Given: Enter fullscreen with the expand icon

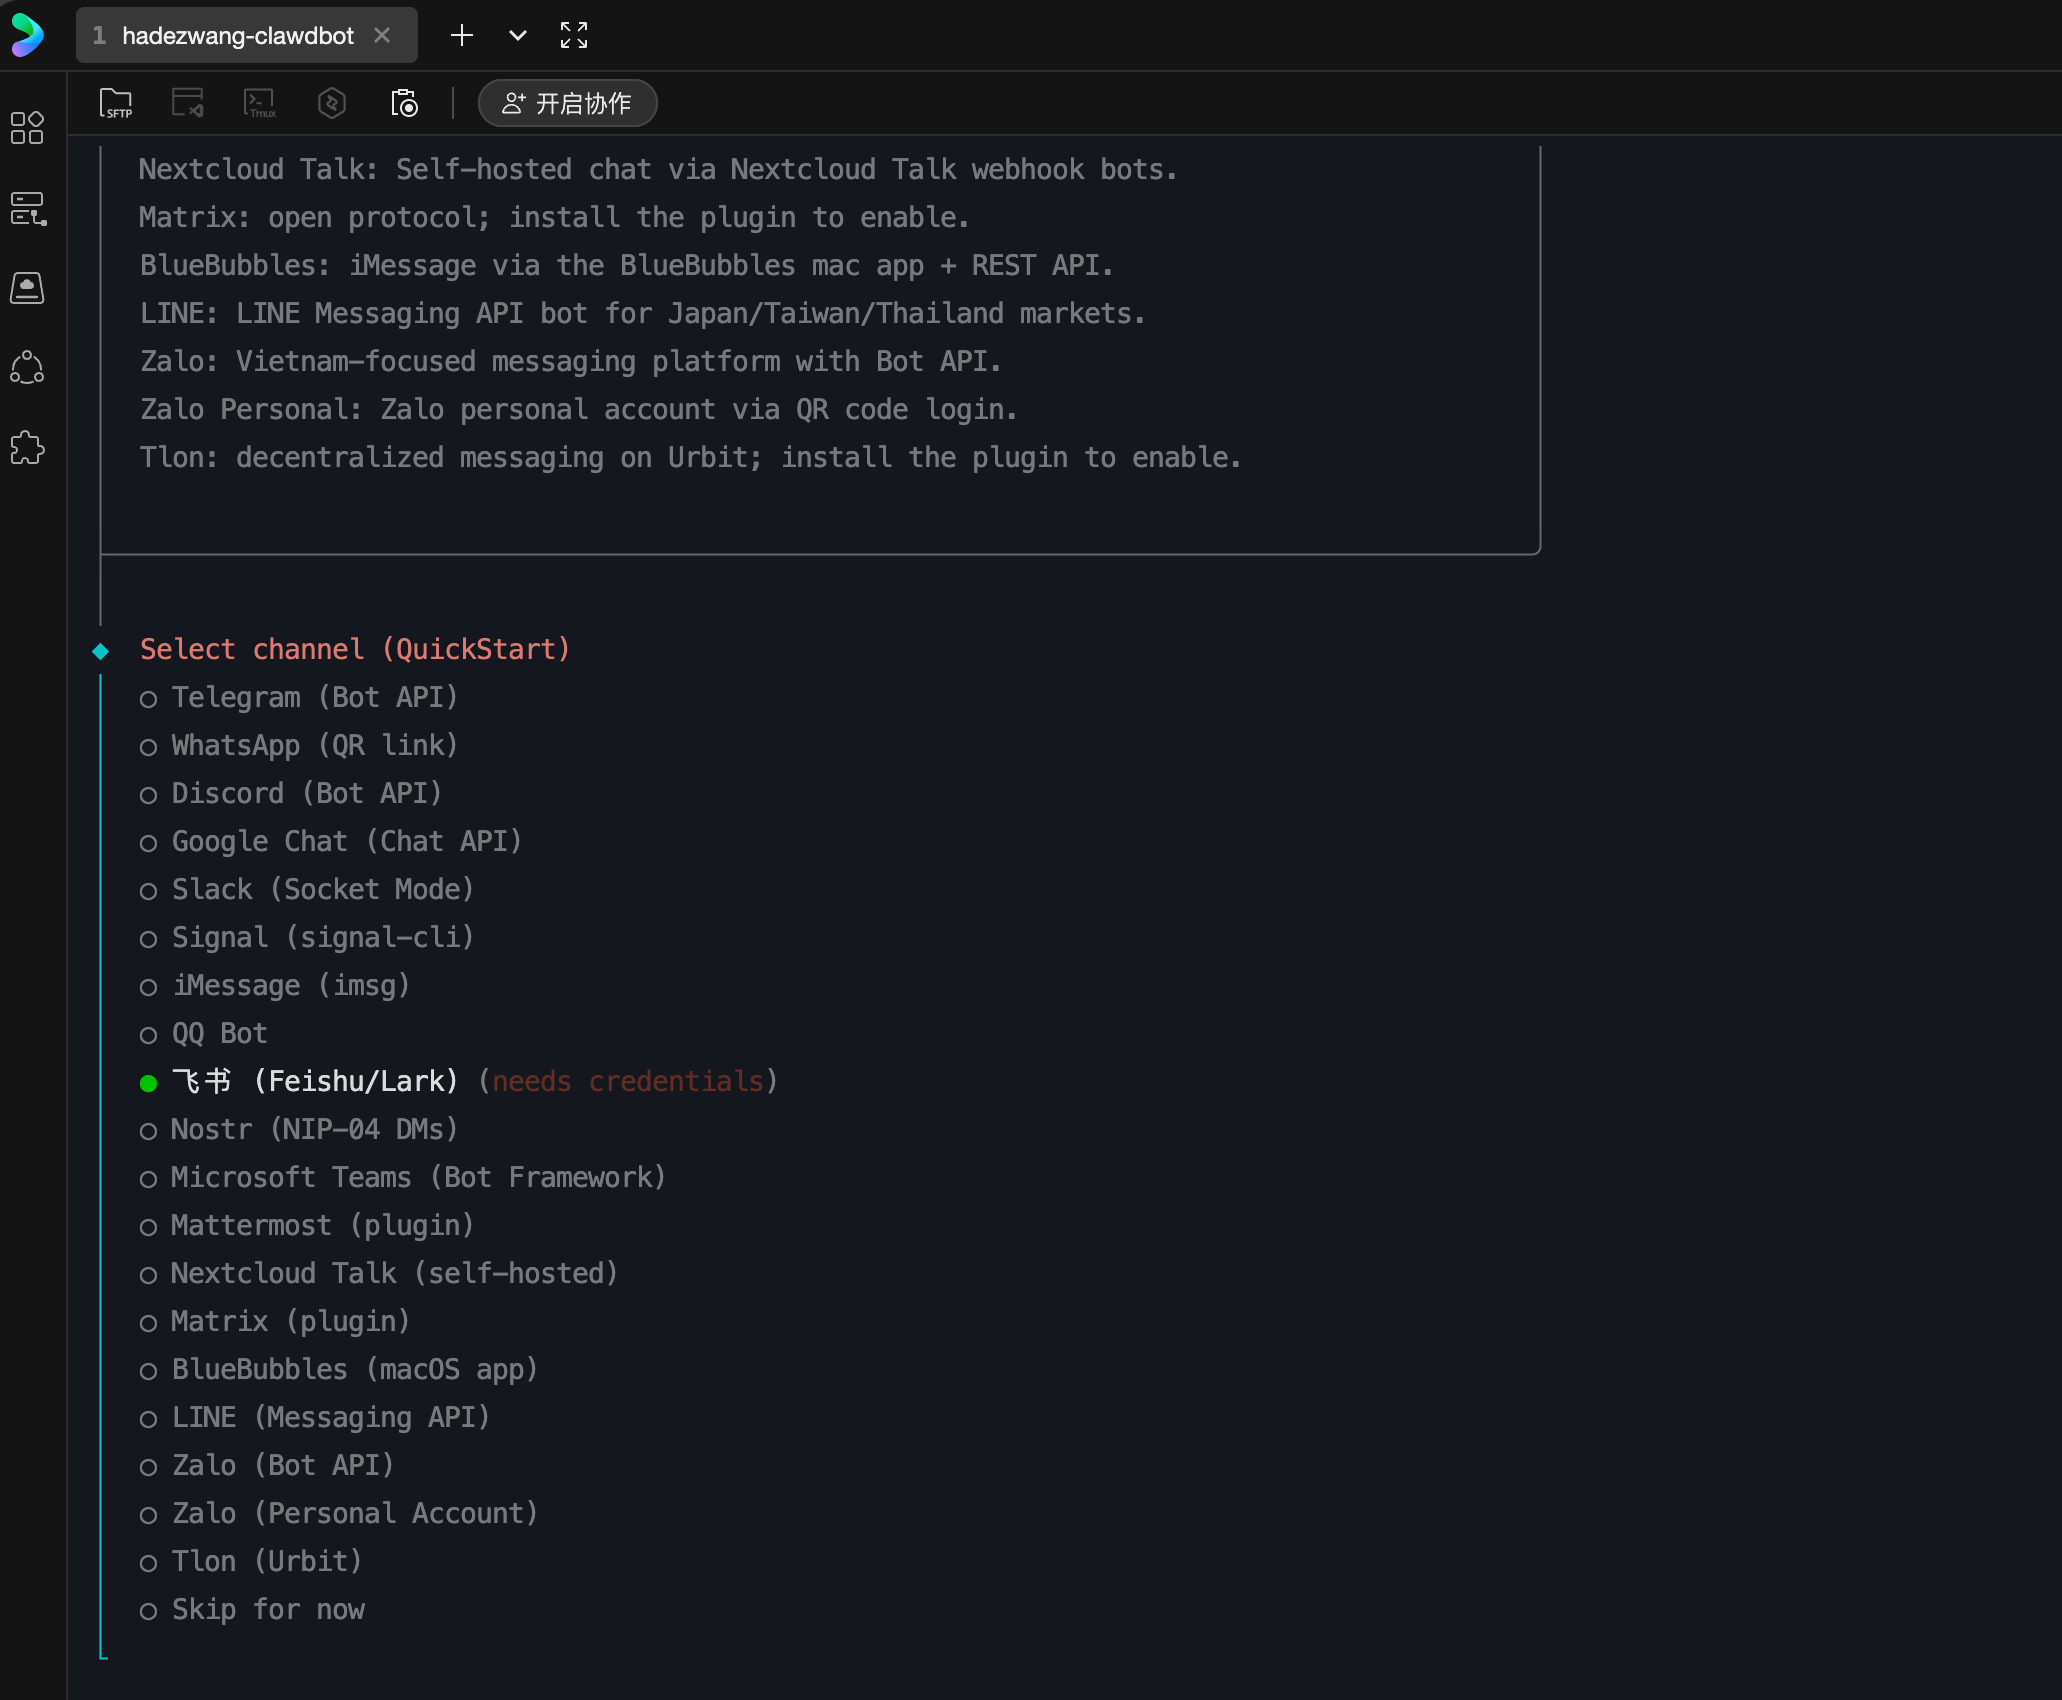Looking at the screenshot, I should 574,36.
